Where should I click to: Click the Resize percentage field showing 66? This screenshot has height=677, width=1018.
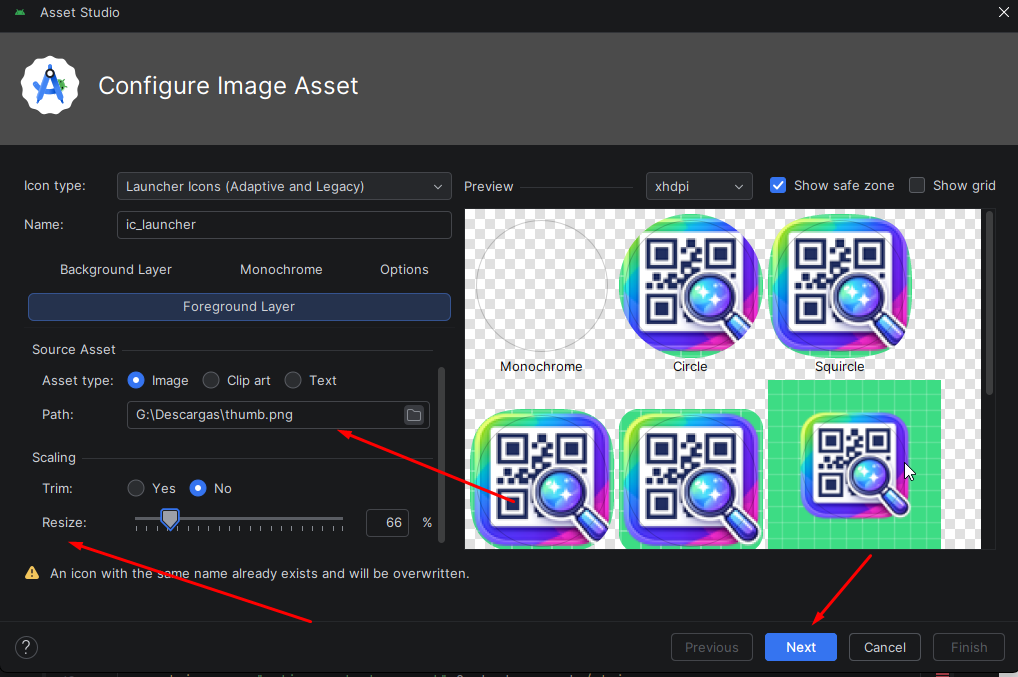click(388, 523)
